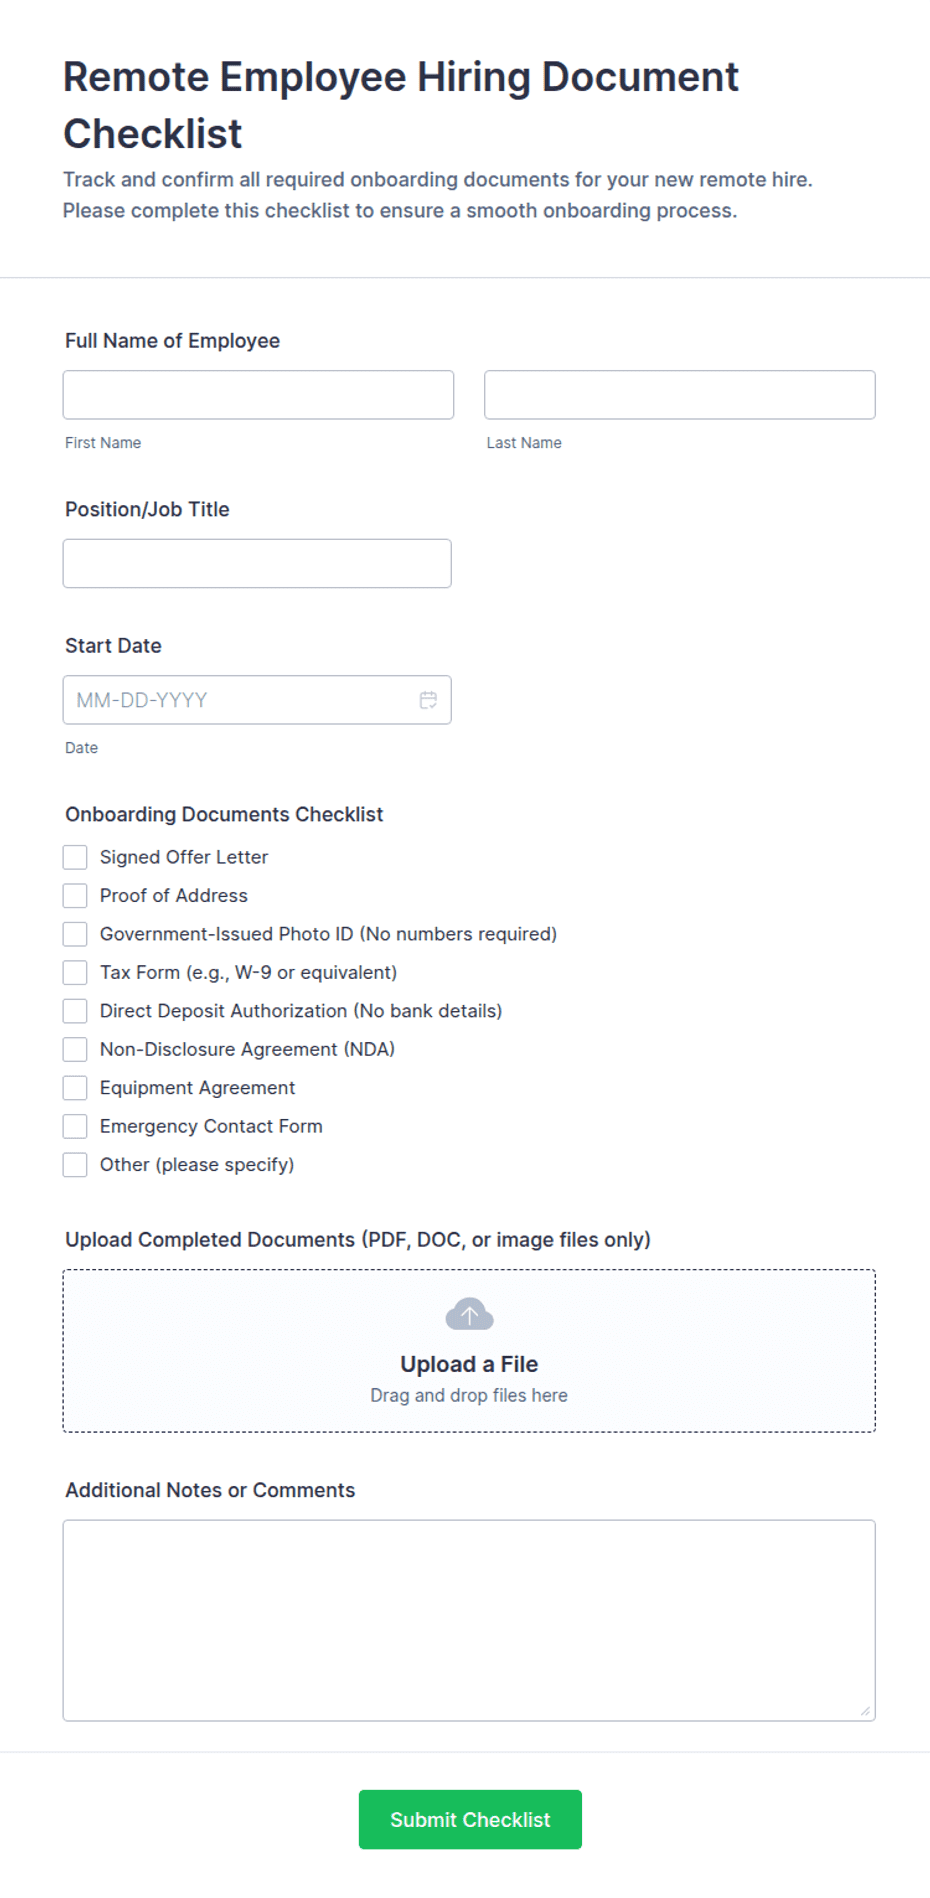Click into the Last Name field

[680, 395]
